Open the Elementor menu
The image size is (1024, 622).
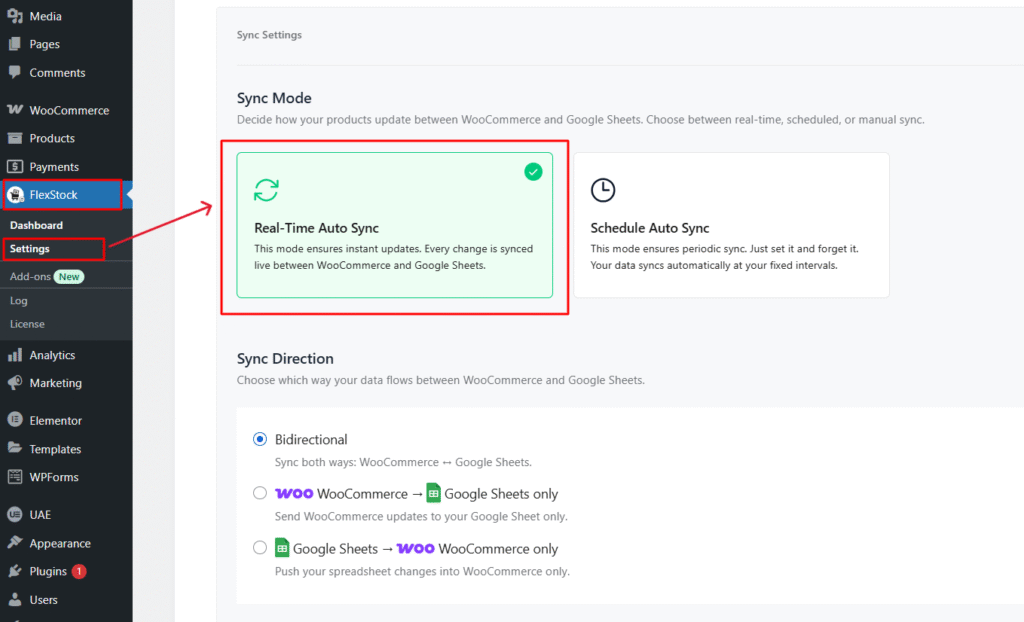click(x=56, y=421)
